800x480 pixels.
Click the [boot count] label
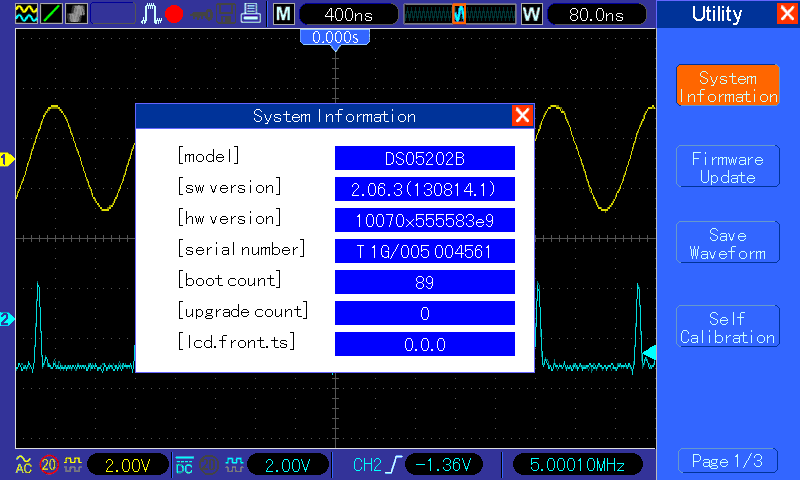229,280
